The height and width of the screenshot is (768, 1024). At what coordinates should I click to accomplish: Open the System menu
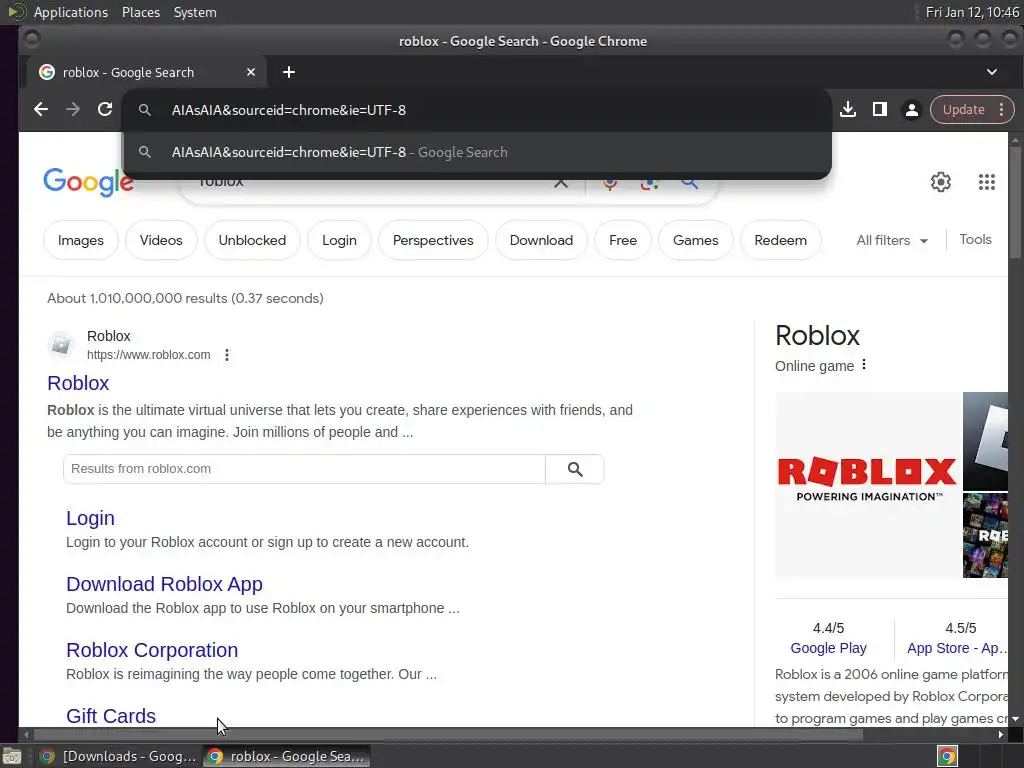click(195, 12)
